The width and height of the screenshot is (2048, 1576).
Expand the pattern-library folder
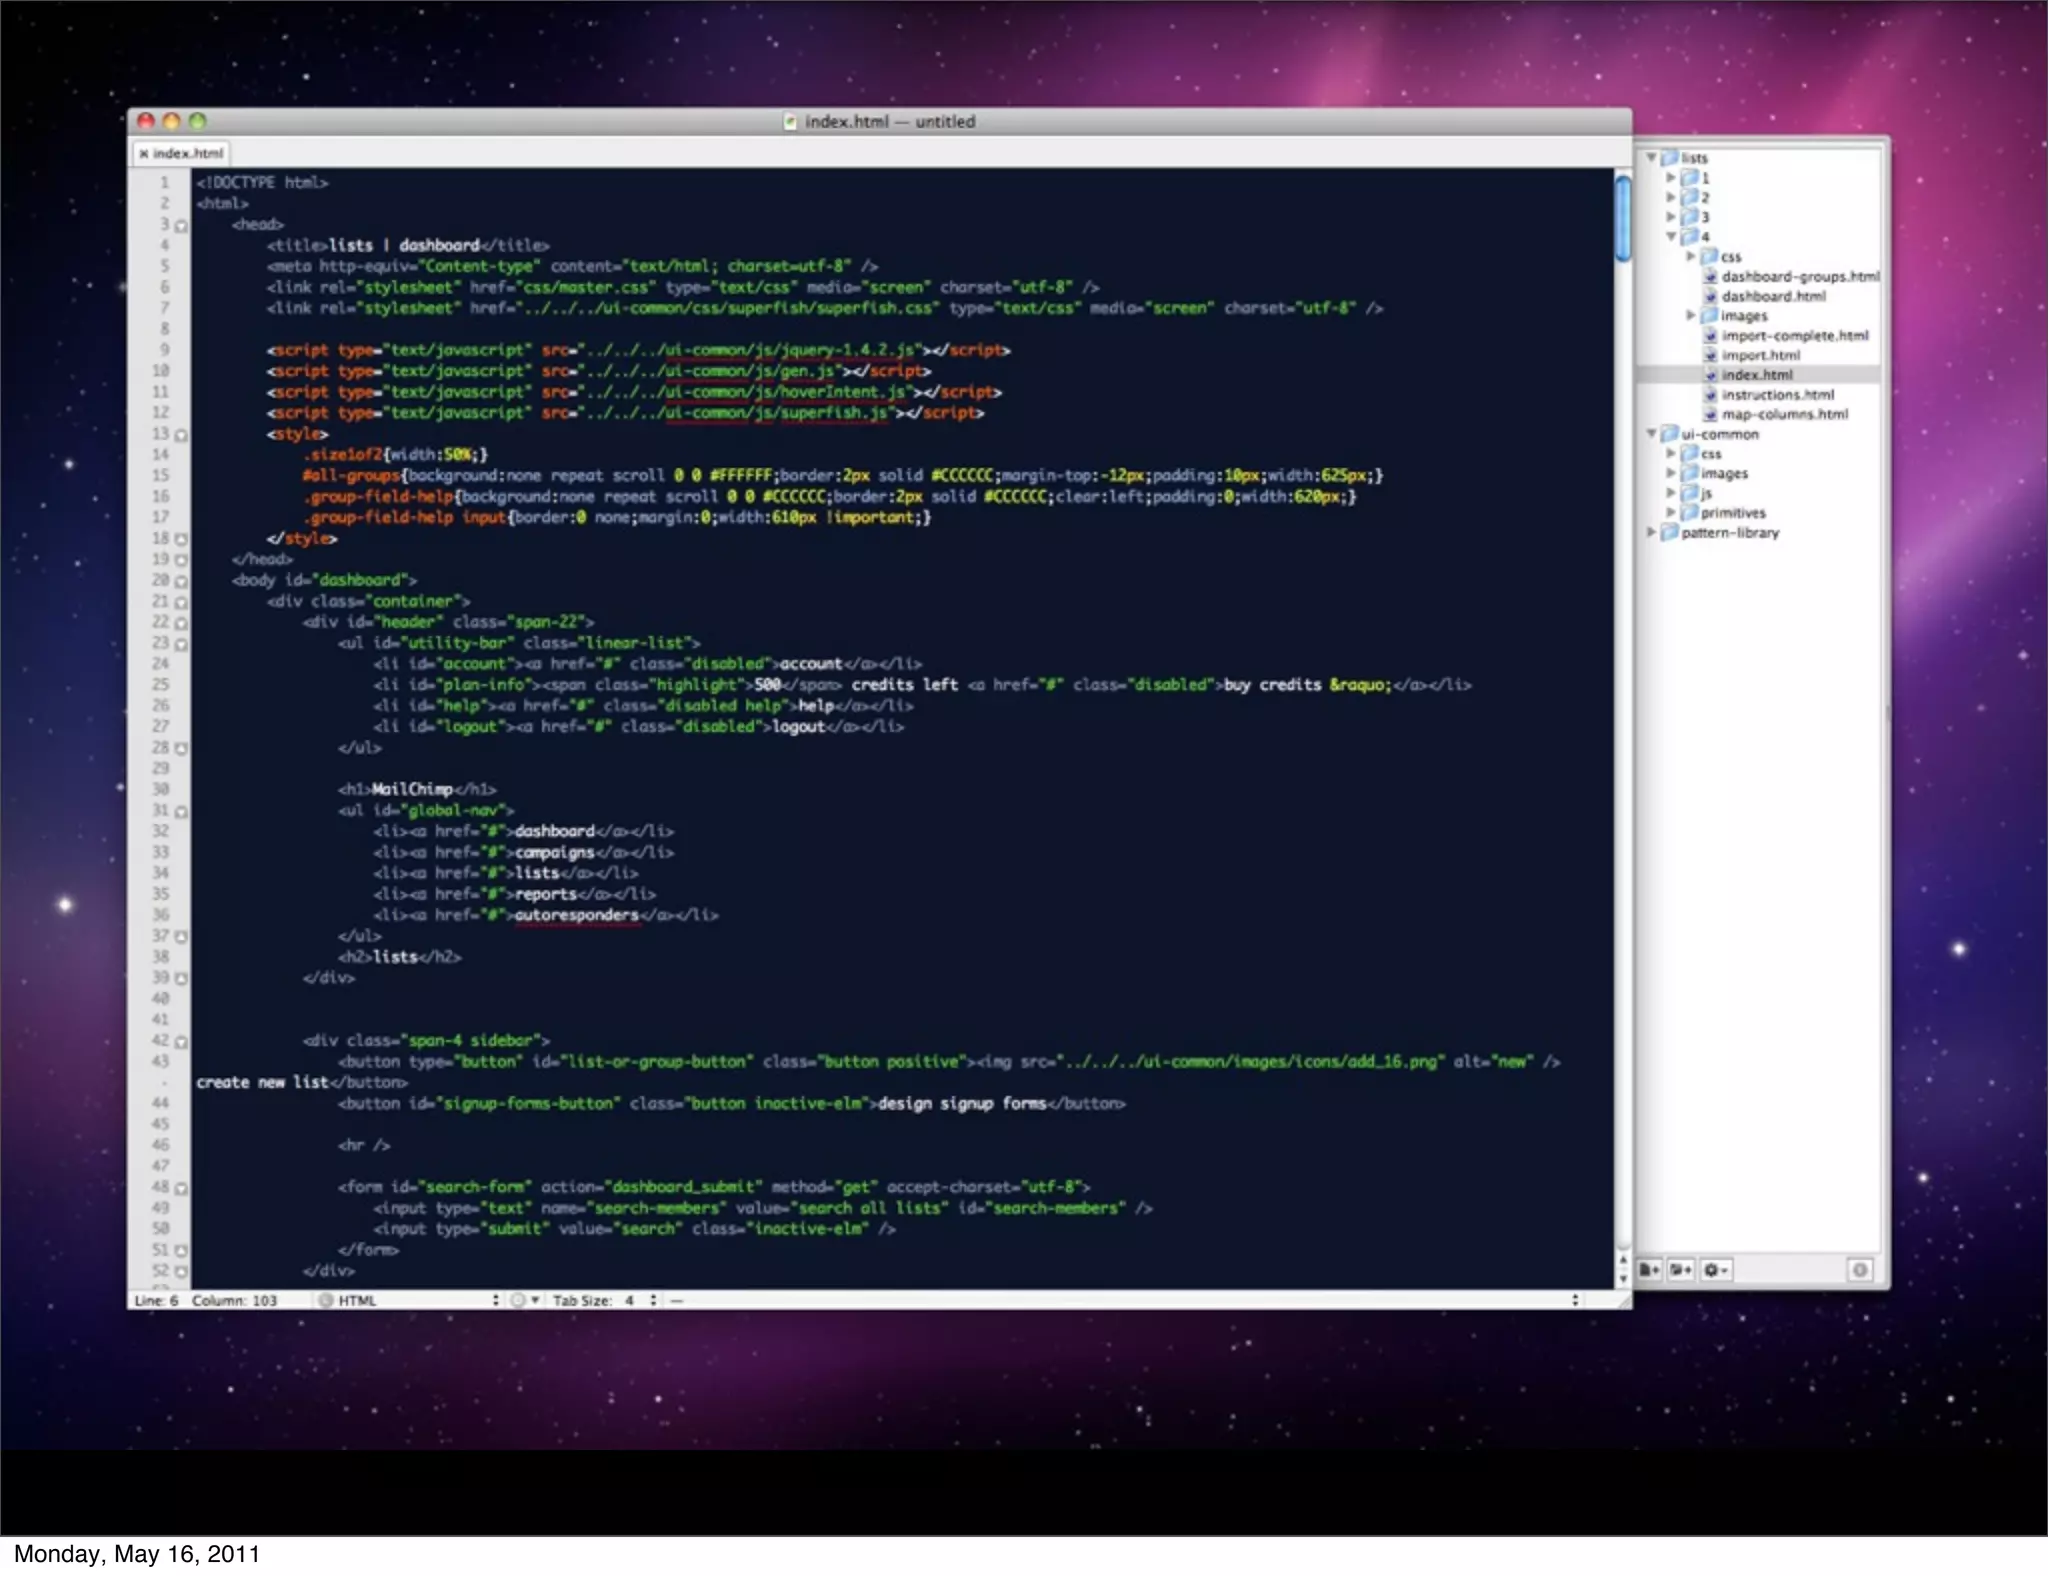click(1652, 532)
